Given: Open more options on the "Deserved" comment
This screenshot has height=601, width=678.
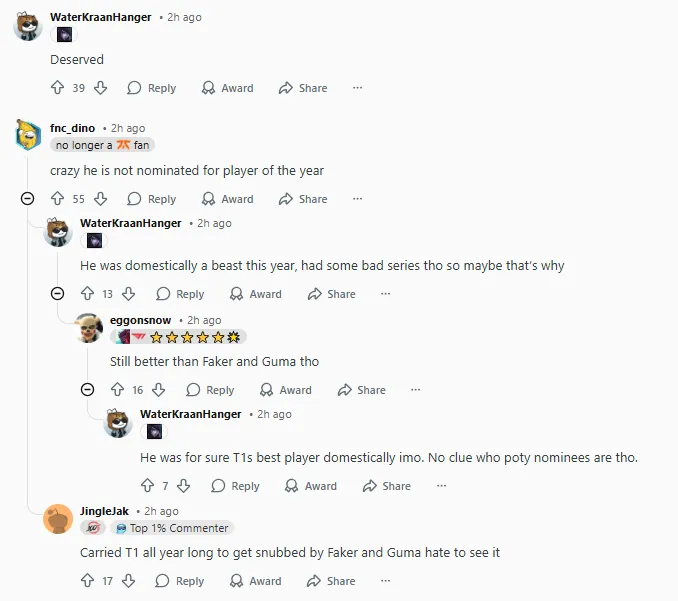Looking at the screenshot, I should [x=357, y=88].
